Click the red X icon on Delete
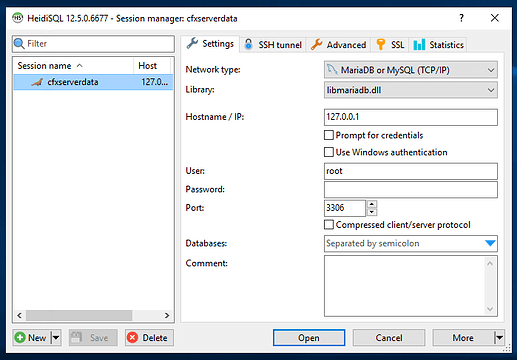 133,338
